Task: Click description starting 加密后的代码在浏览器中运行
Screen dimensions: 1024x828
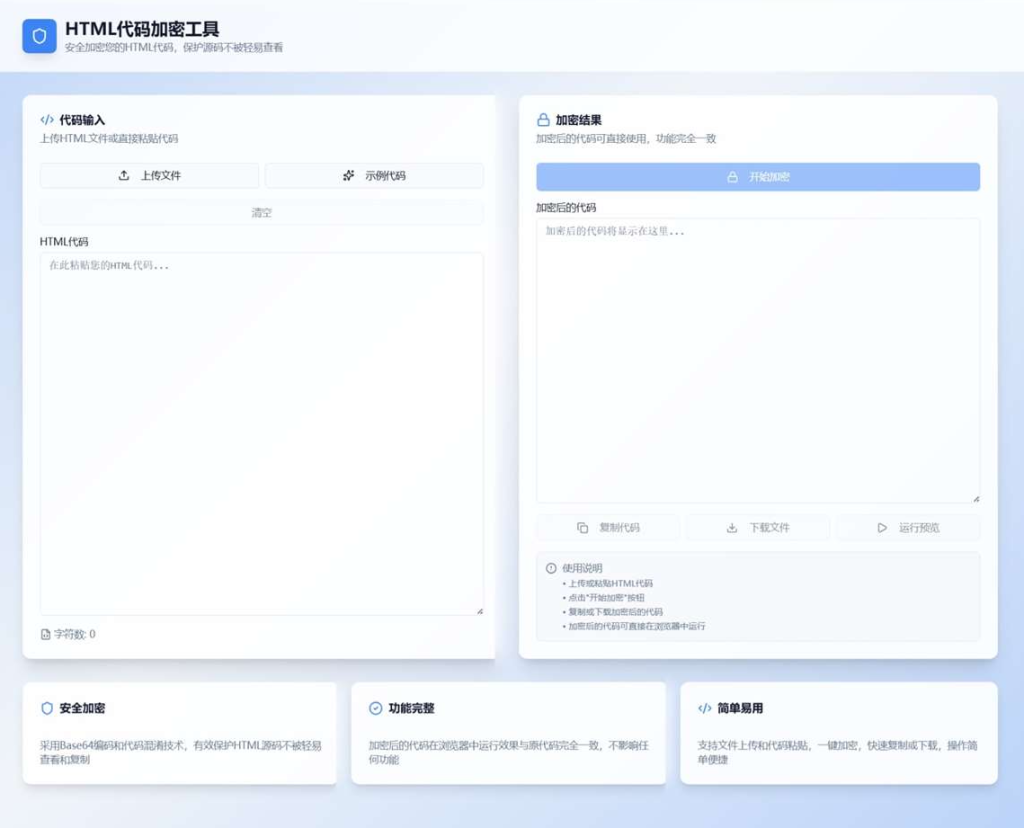Action: [509, 752]
